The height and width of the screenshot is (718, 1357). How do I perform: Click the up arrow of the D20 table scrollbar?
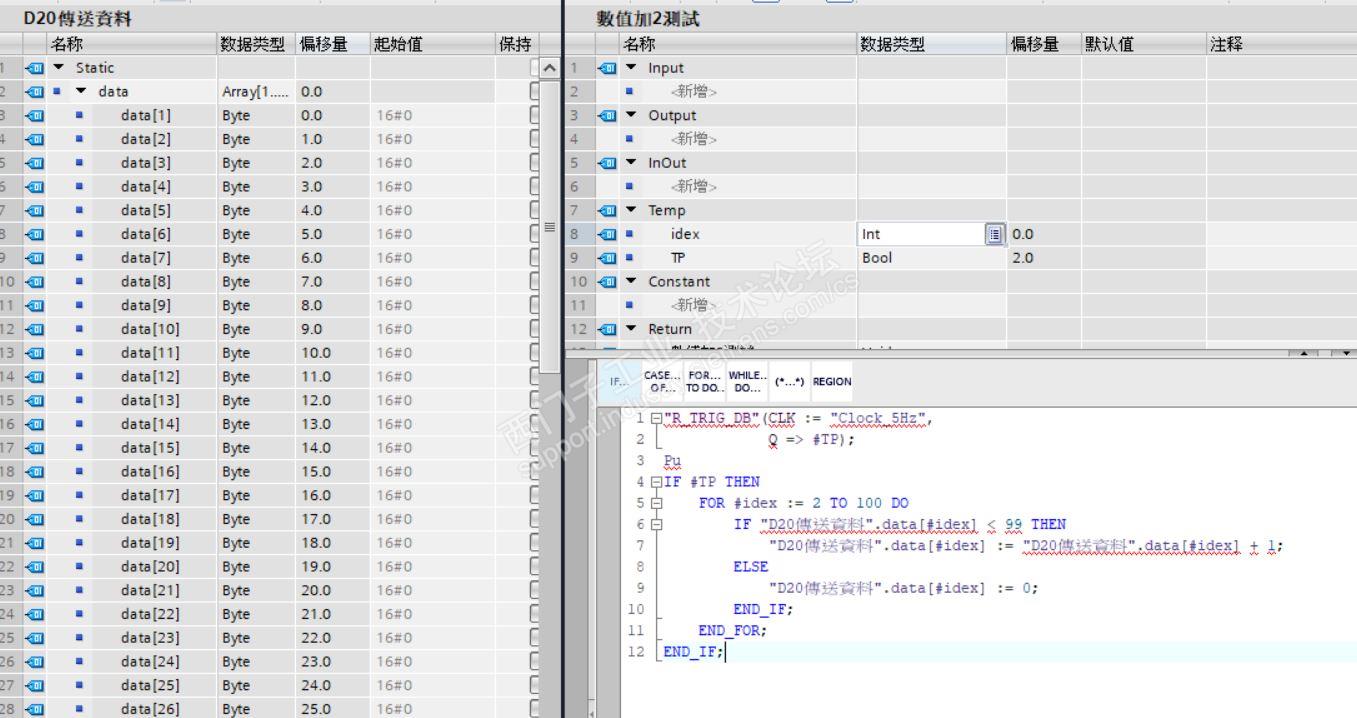[550, 68]
